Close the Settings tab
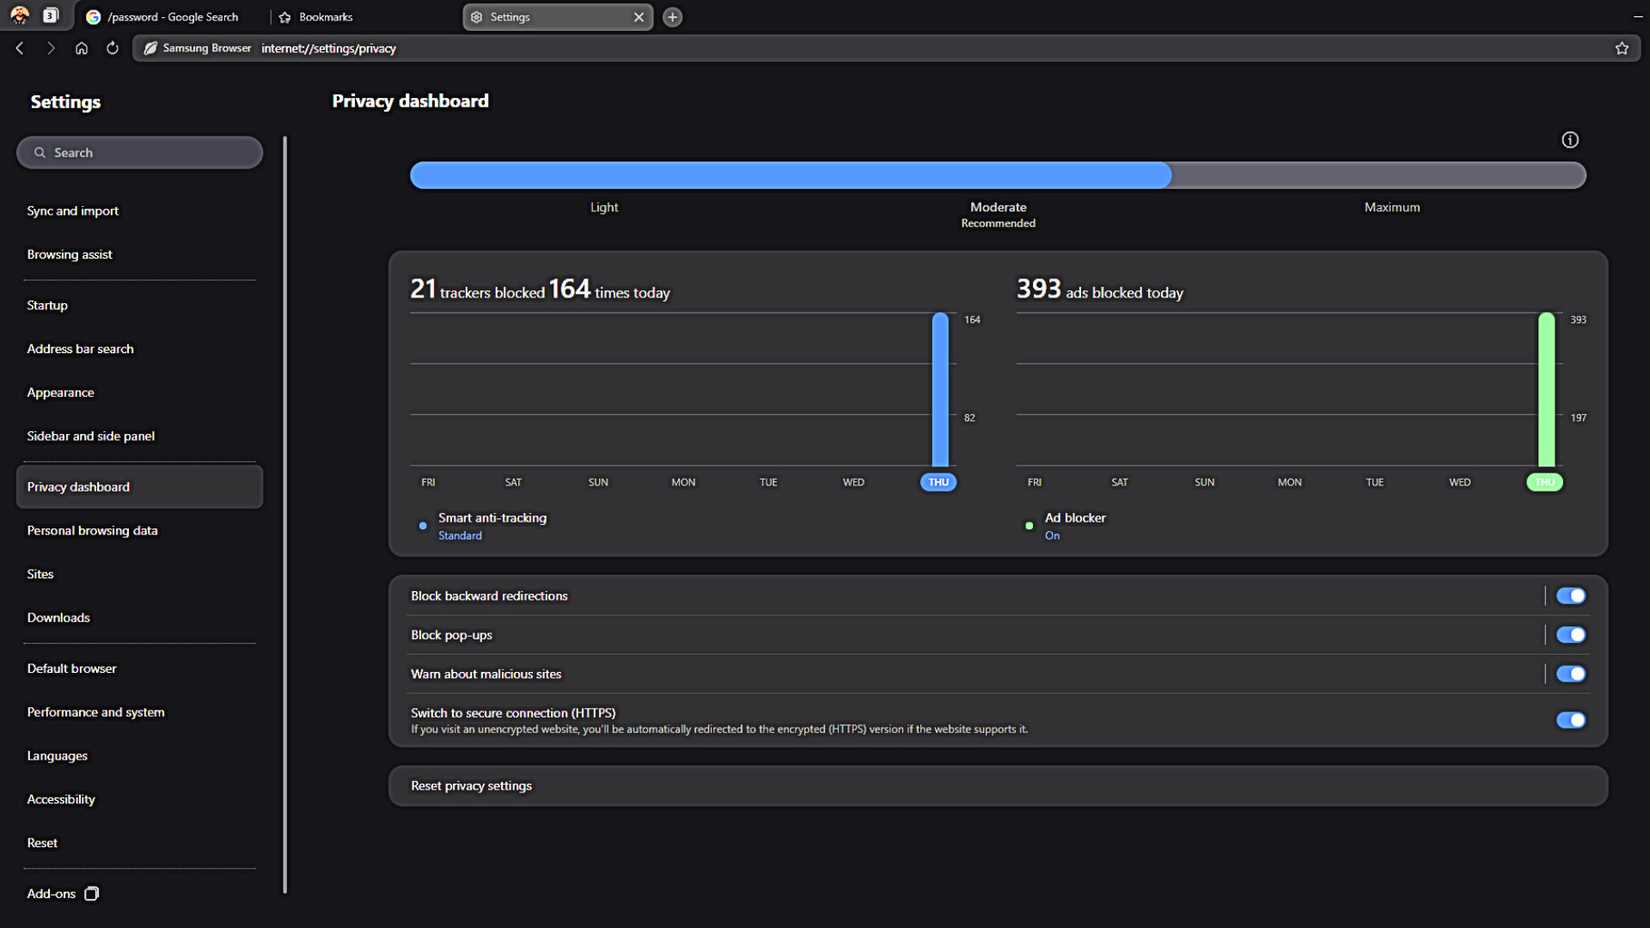 coord(639,17)
